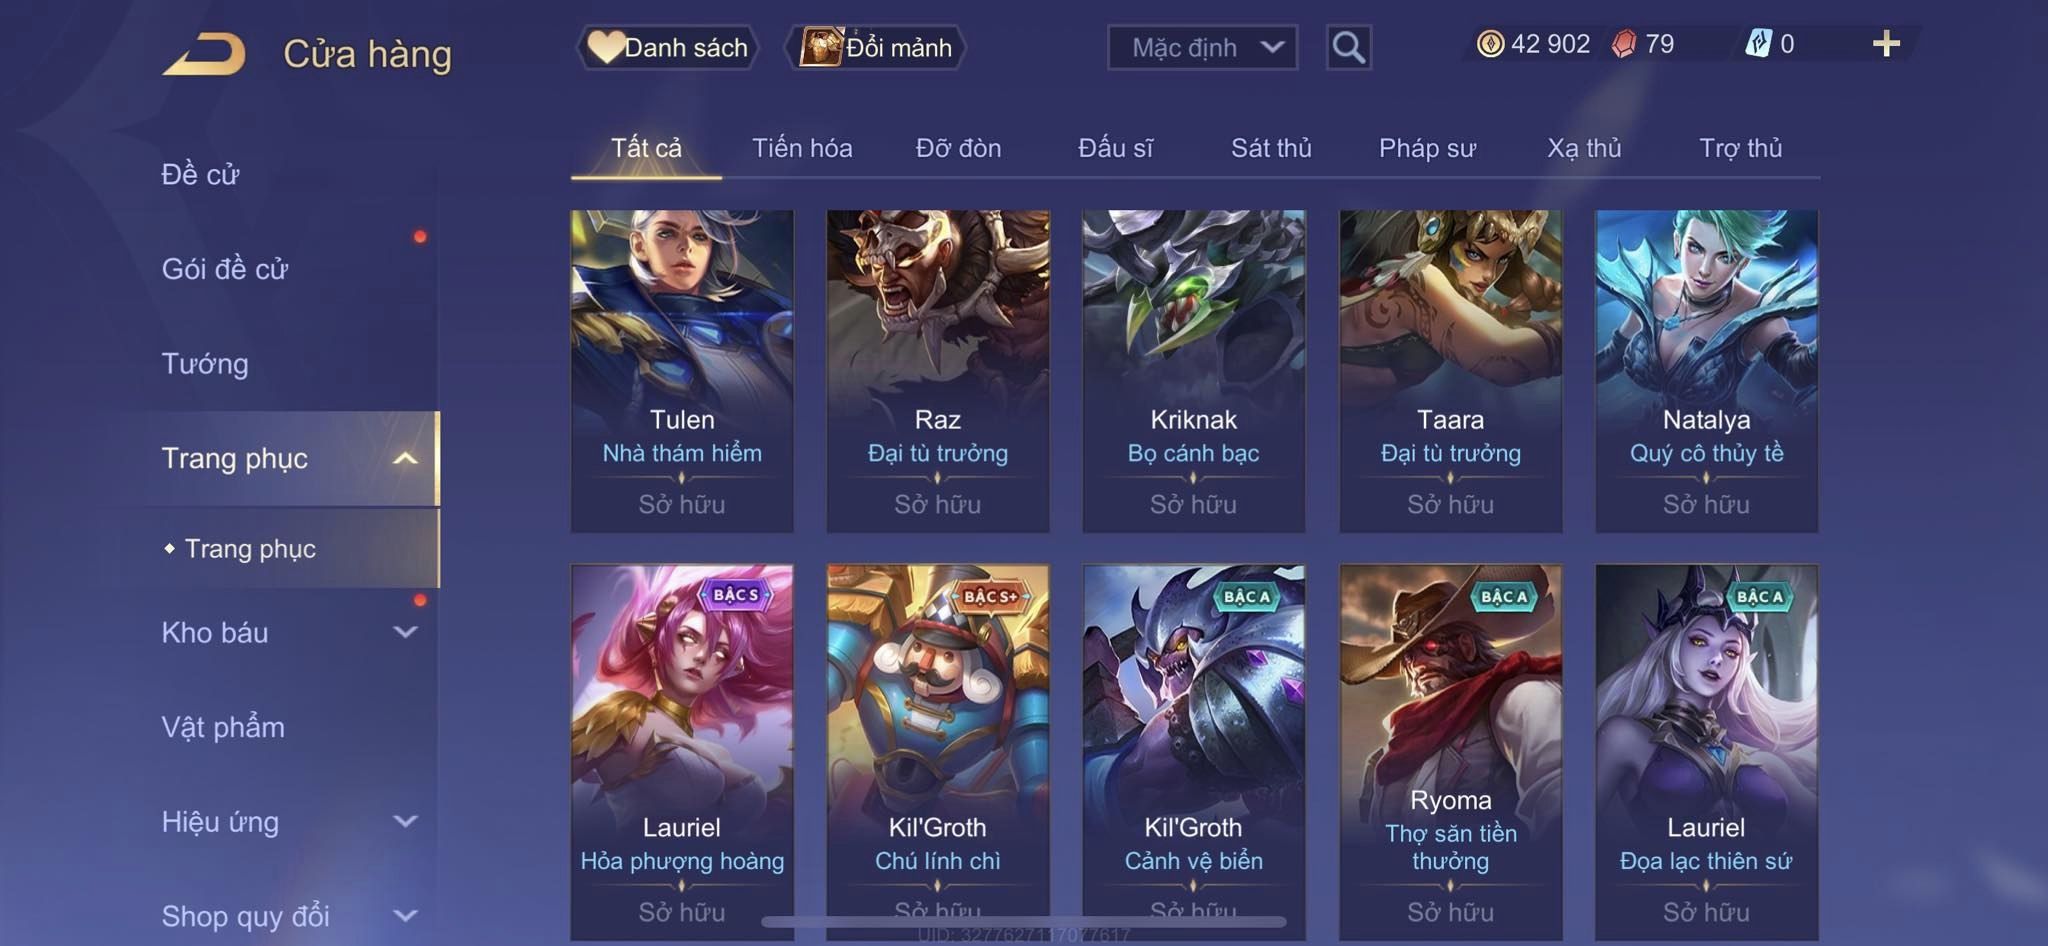
Task: Select the Pháp sư filter tab
Action: point(1427,148)
